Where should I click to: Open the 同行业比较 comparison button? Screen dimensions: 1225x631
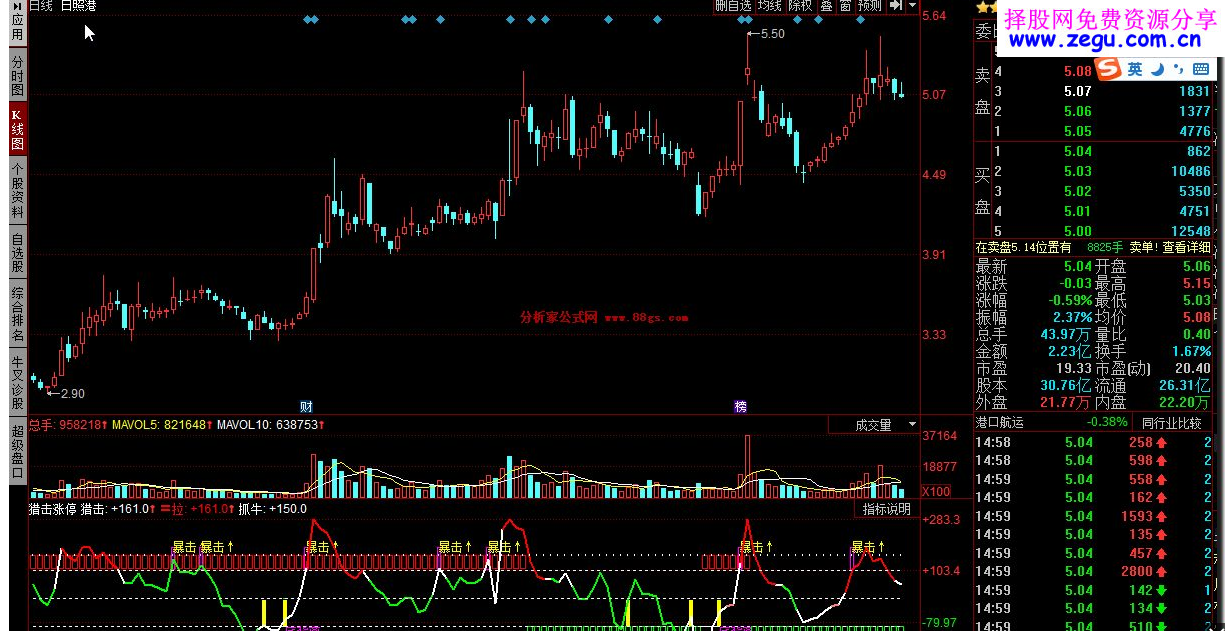tap(1170, 423)
